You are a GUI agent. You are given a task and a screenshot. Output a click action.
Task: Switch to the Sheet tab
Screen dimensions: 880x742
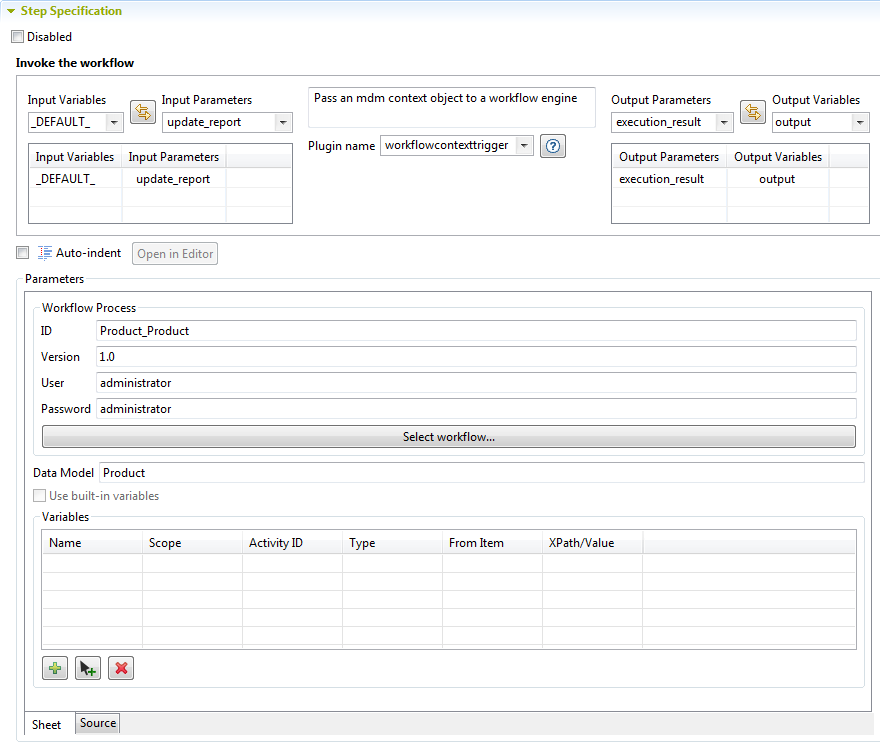[47, 724]
